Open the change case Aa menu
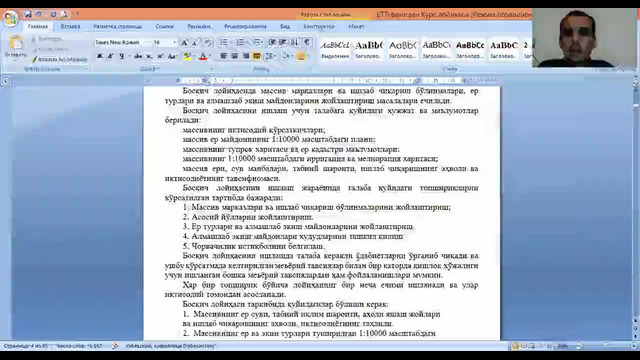The image size is (640, 360). 173,56
